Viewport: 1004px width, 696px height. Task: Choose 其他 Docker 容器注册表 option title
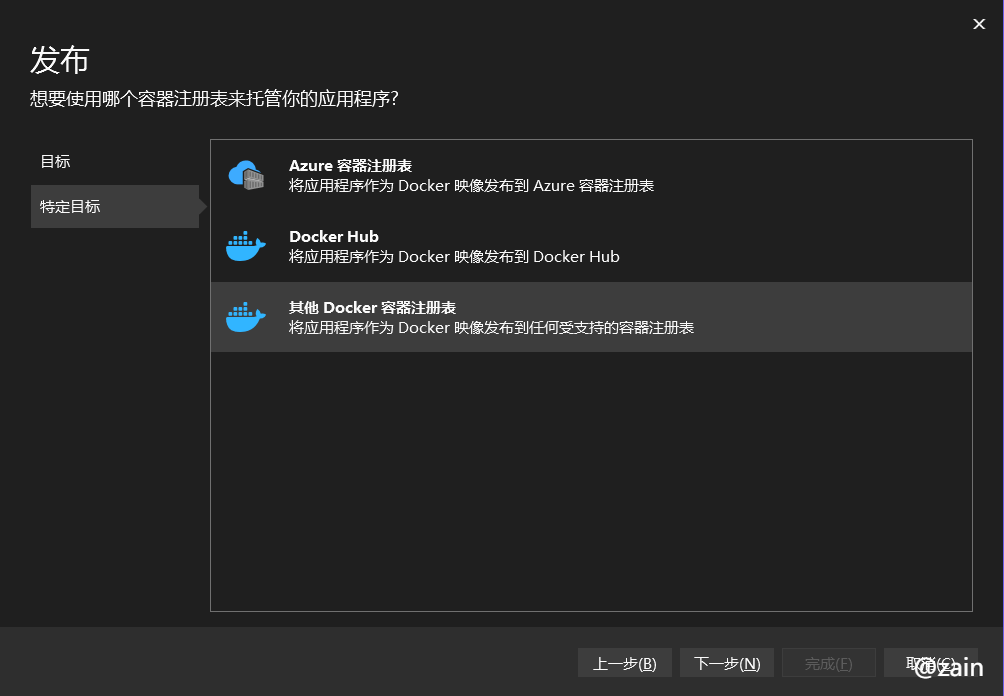click(372, 308)
